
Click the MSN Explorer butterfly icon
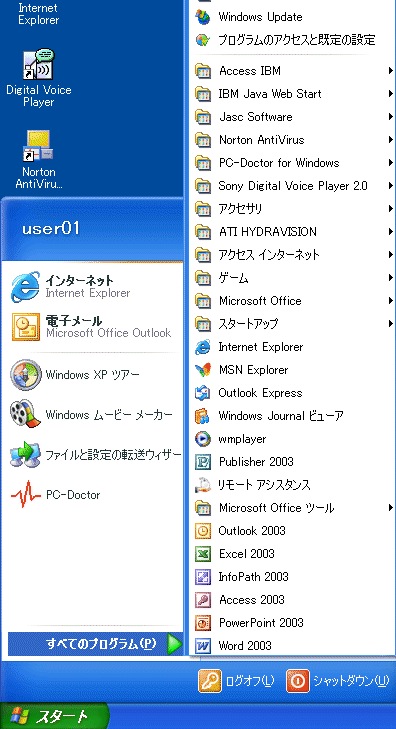pyautogui.click(x=203, y=370)
